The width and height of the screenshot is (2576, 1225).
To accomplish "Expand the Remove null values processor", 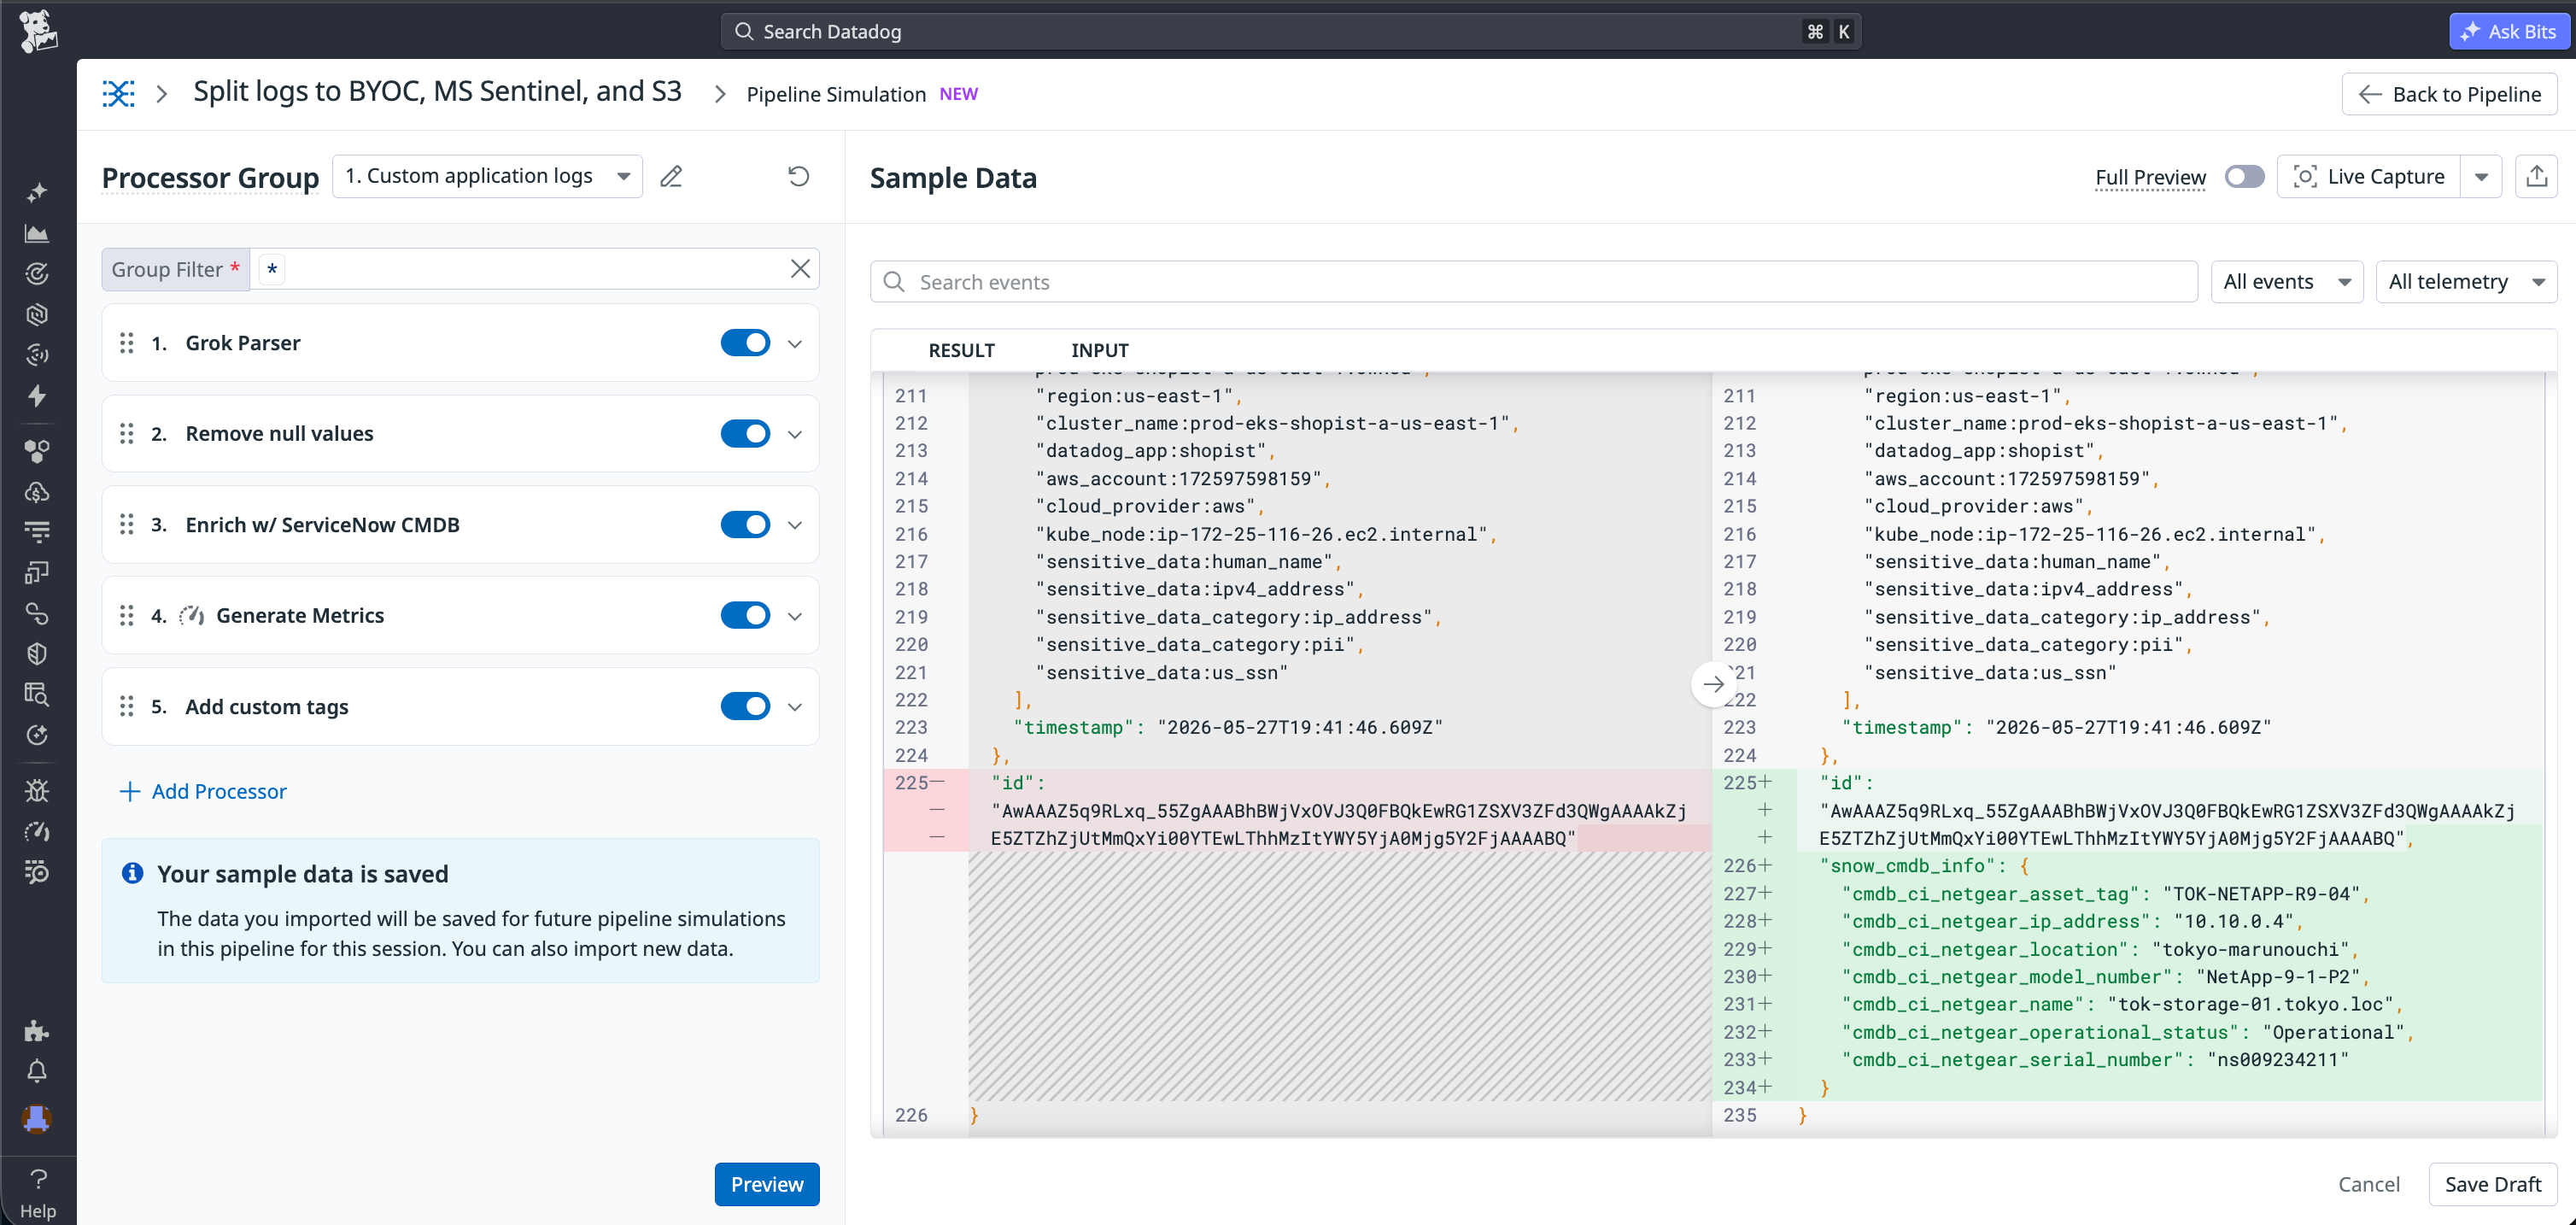I will (x=795, y=435).
